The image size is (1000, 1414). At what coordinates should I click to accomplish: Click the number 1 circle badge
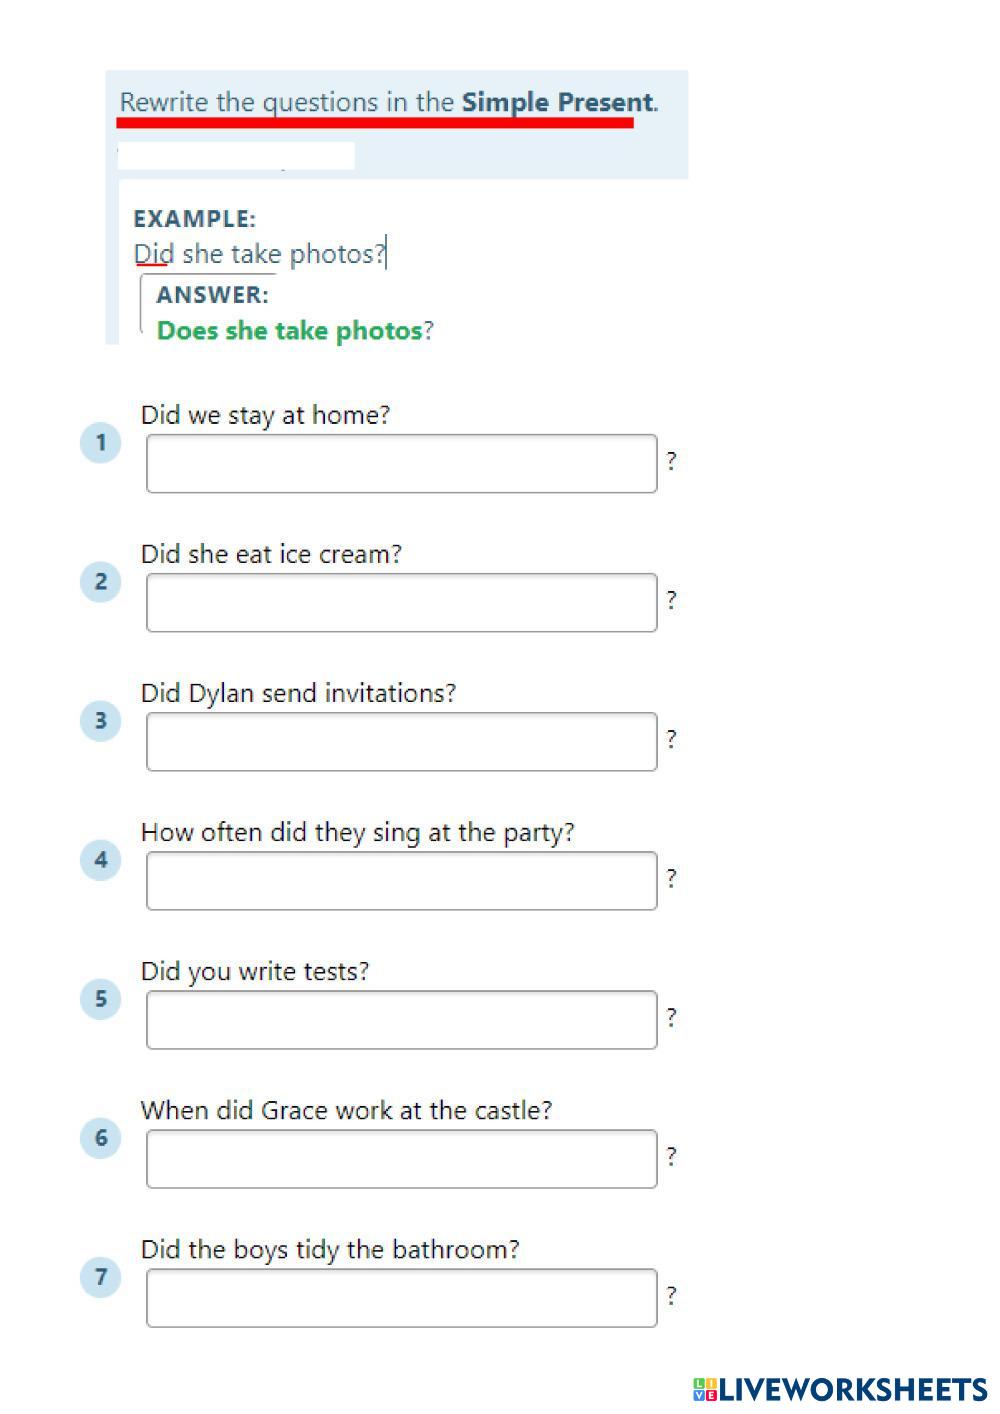pos(100,442)
